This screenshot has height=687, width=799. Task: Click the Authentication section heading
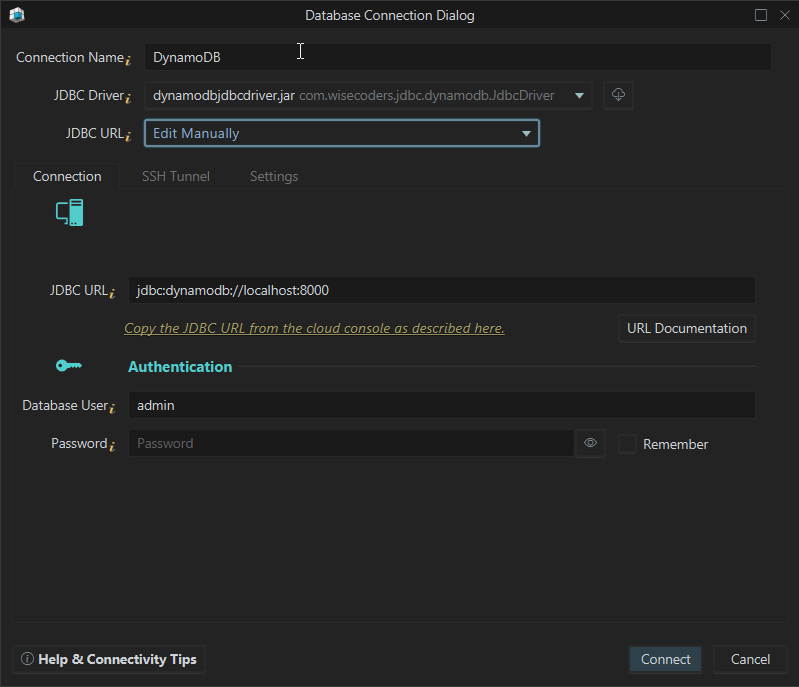click(x=180, y=366)
